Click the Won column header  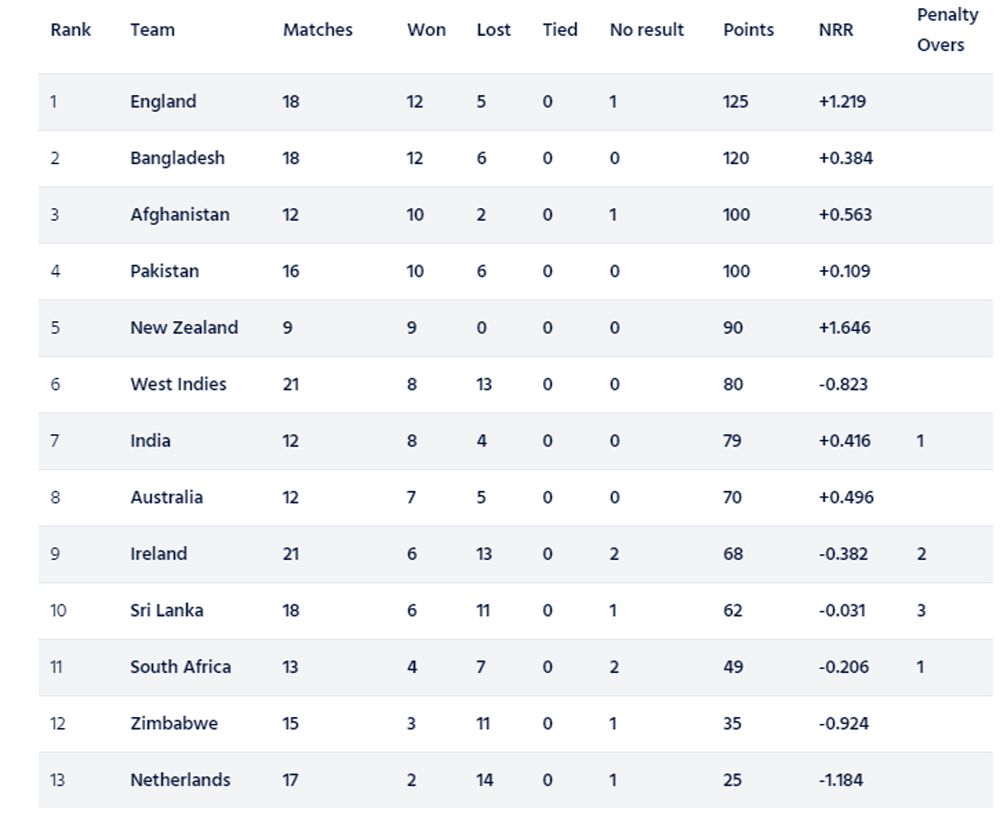tap(426, 30)
